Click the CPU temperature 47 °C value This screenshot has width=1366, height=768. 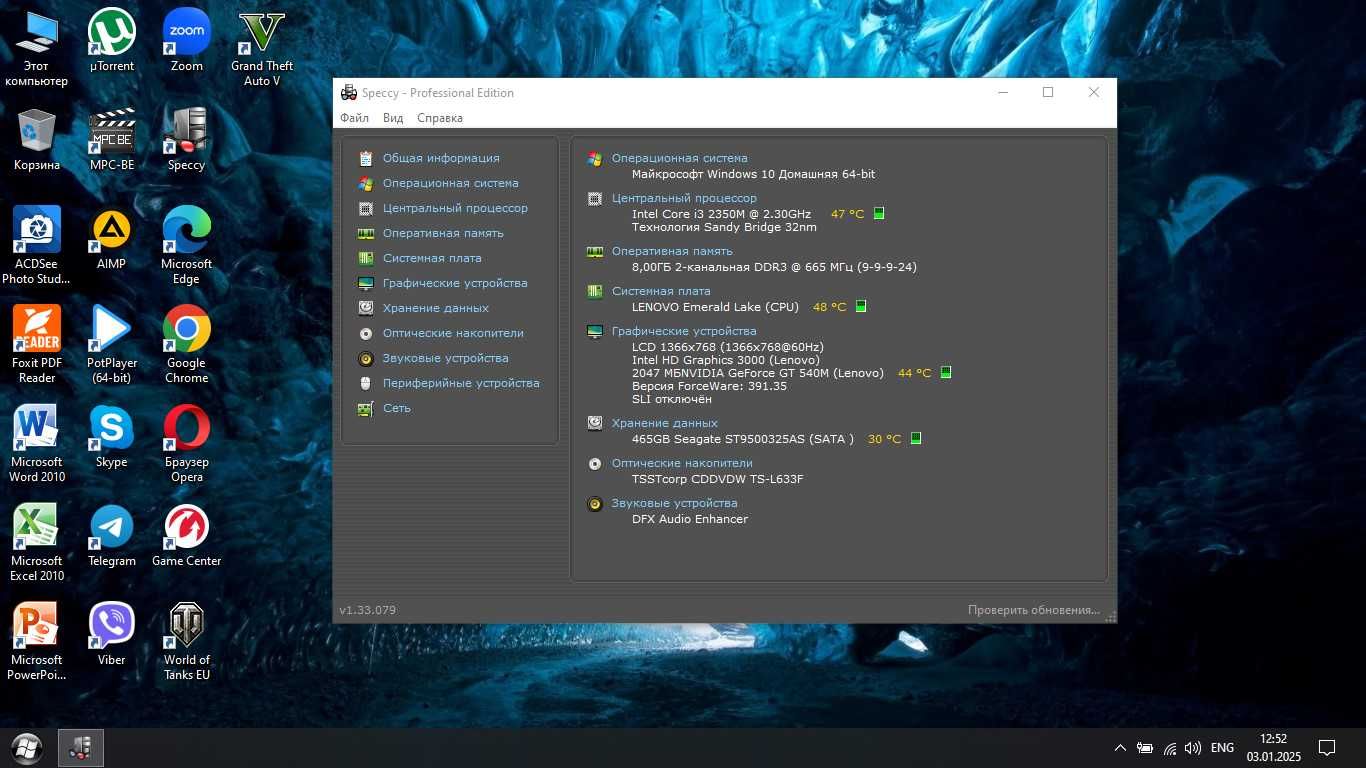point(847,214)
